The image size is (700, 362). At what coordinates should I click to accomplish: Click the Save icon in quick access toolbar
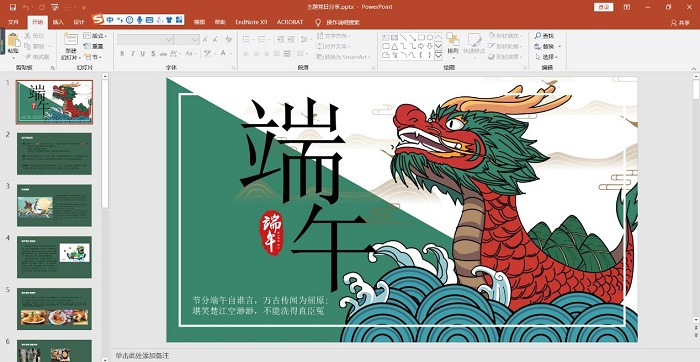tap(12, 7)
